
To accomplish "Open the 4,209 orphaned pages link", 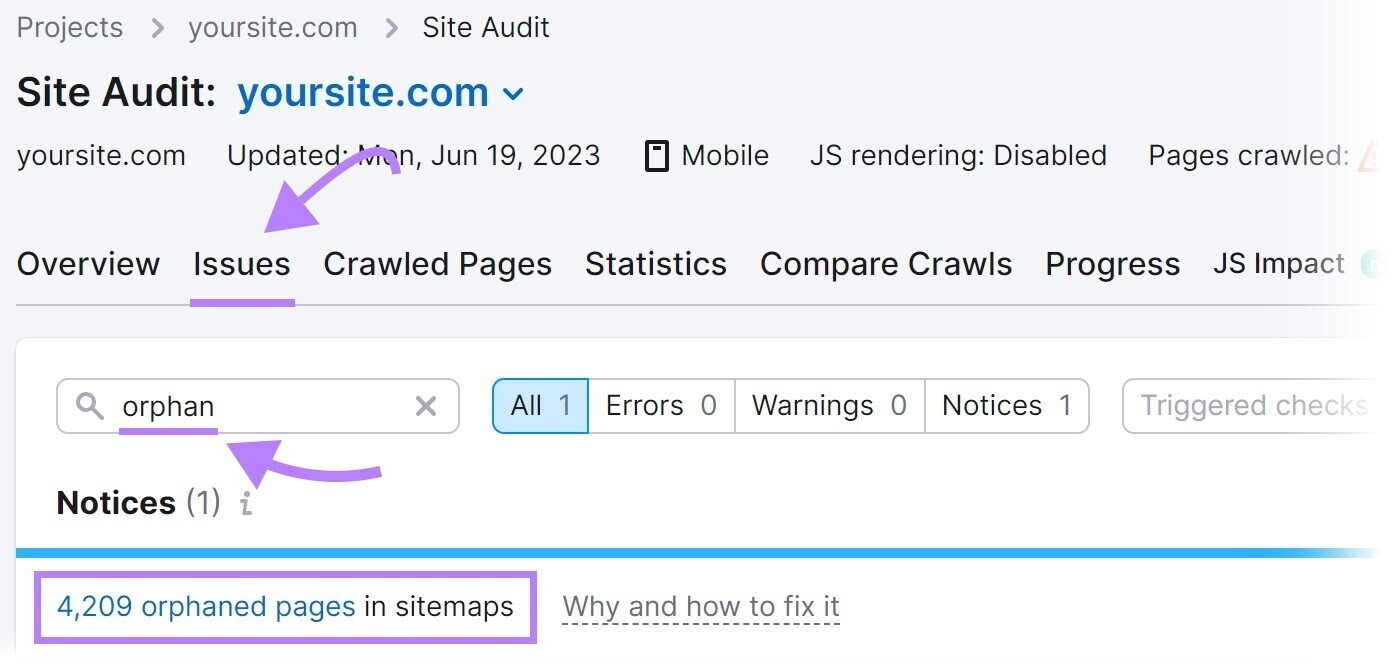I will 207,606.
